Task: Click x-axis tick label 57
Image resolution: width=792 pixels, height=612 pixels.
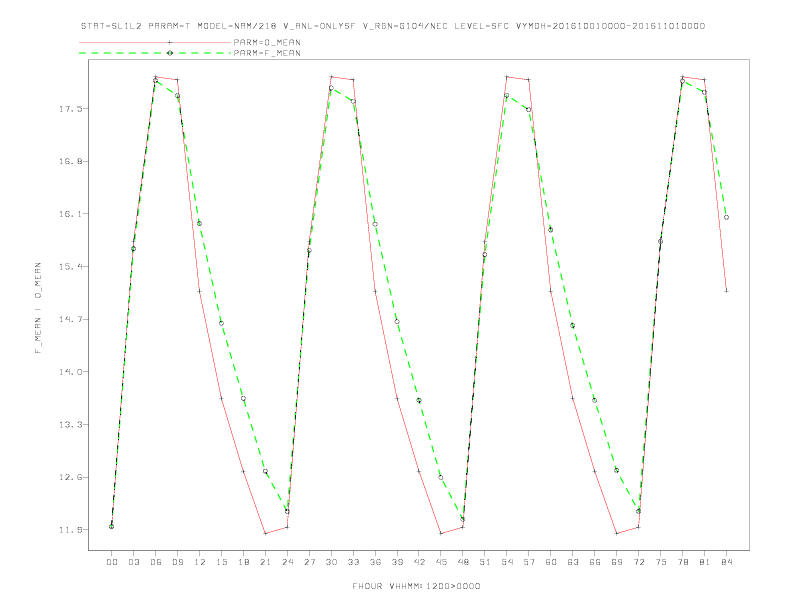Action: click(x=529, y=562)
